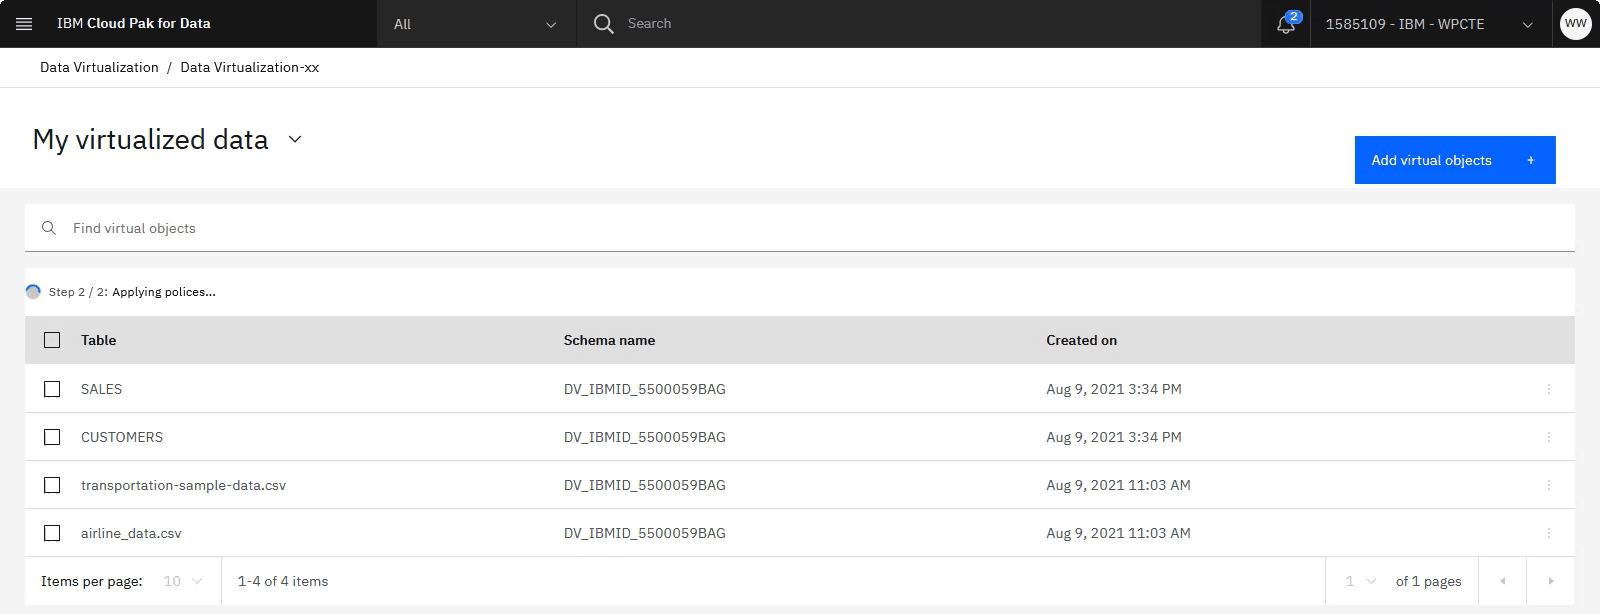
Task: Click the Applying policies loading spinner
Action: point(33,292)
